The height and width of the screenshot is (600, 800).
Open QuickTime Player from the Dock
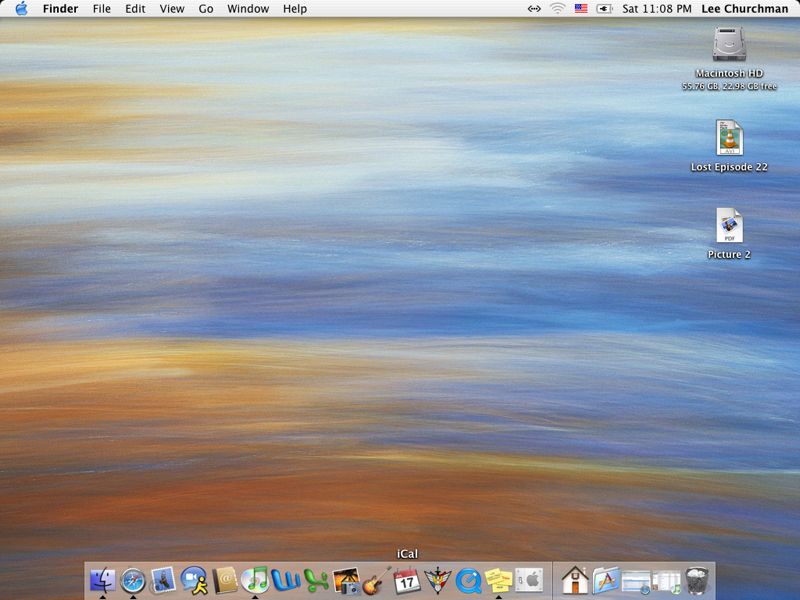pos(468,580)
